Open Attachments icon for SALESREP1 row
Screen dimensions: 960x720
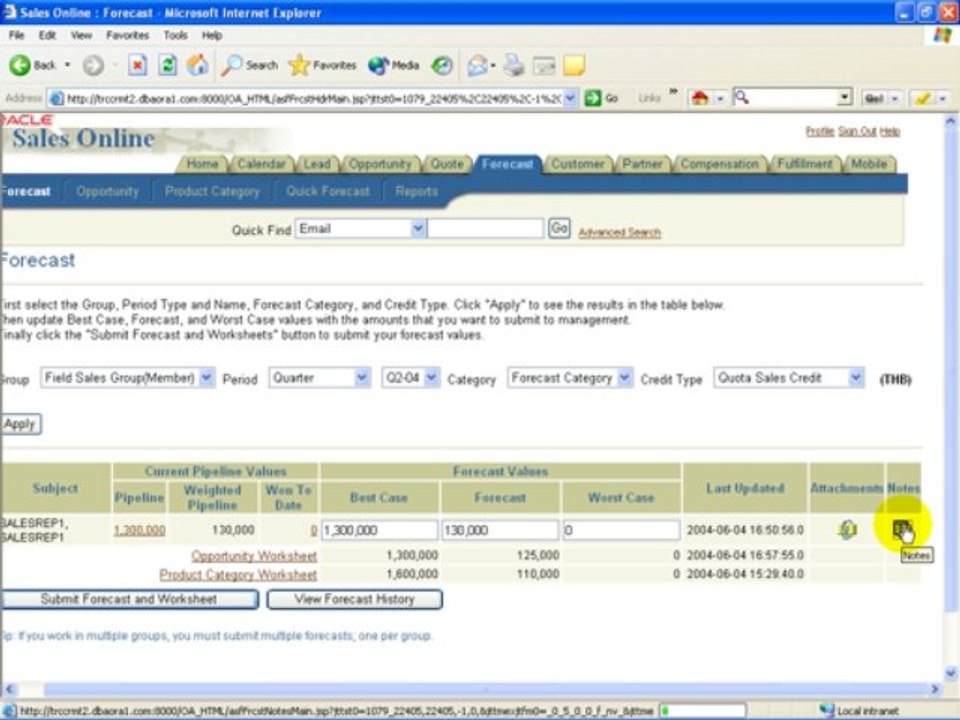[x=847, y=530]
